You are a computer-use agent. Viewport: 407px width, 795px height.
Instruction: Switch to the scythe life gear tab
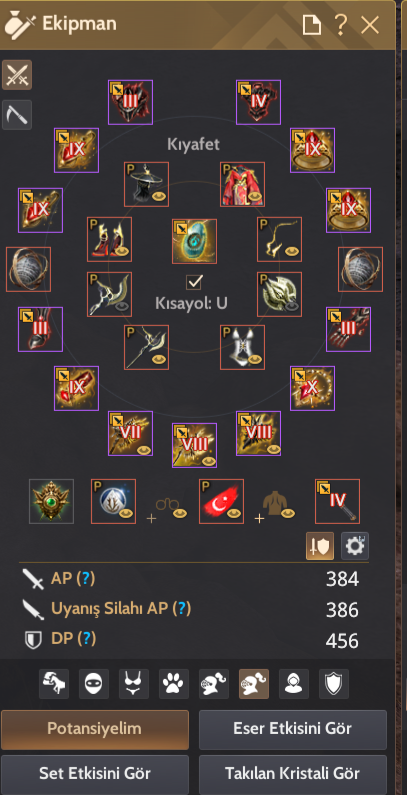point(17,115)
